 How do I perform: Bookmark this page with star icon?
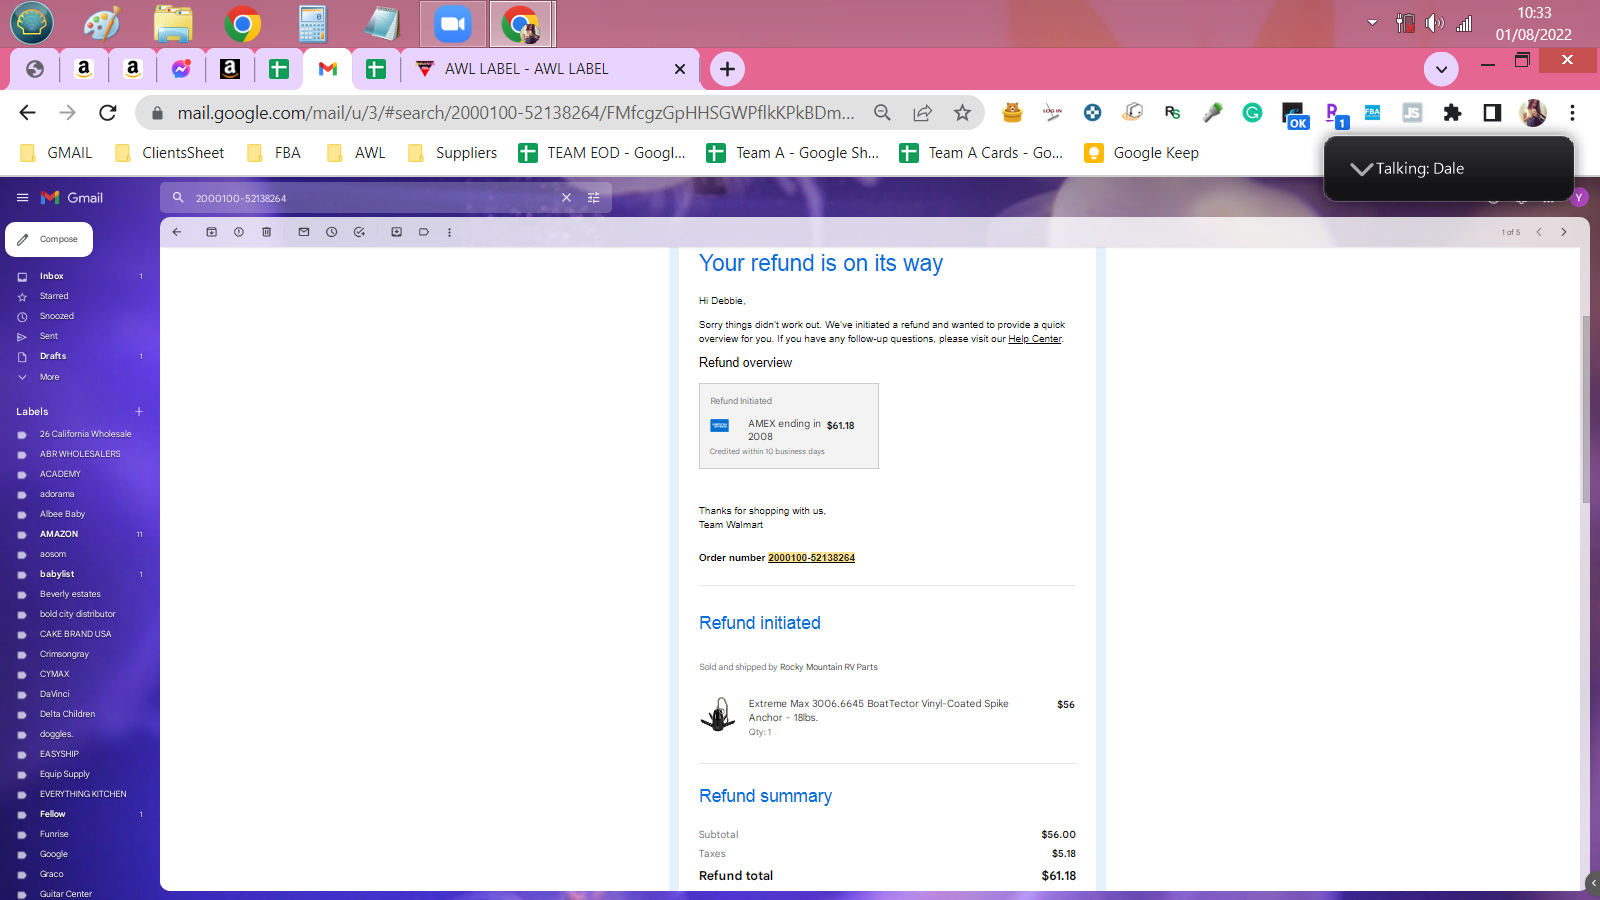(x=962, y=113)
